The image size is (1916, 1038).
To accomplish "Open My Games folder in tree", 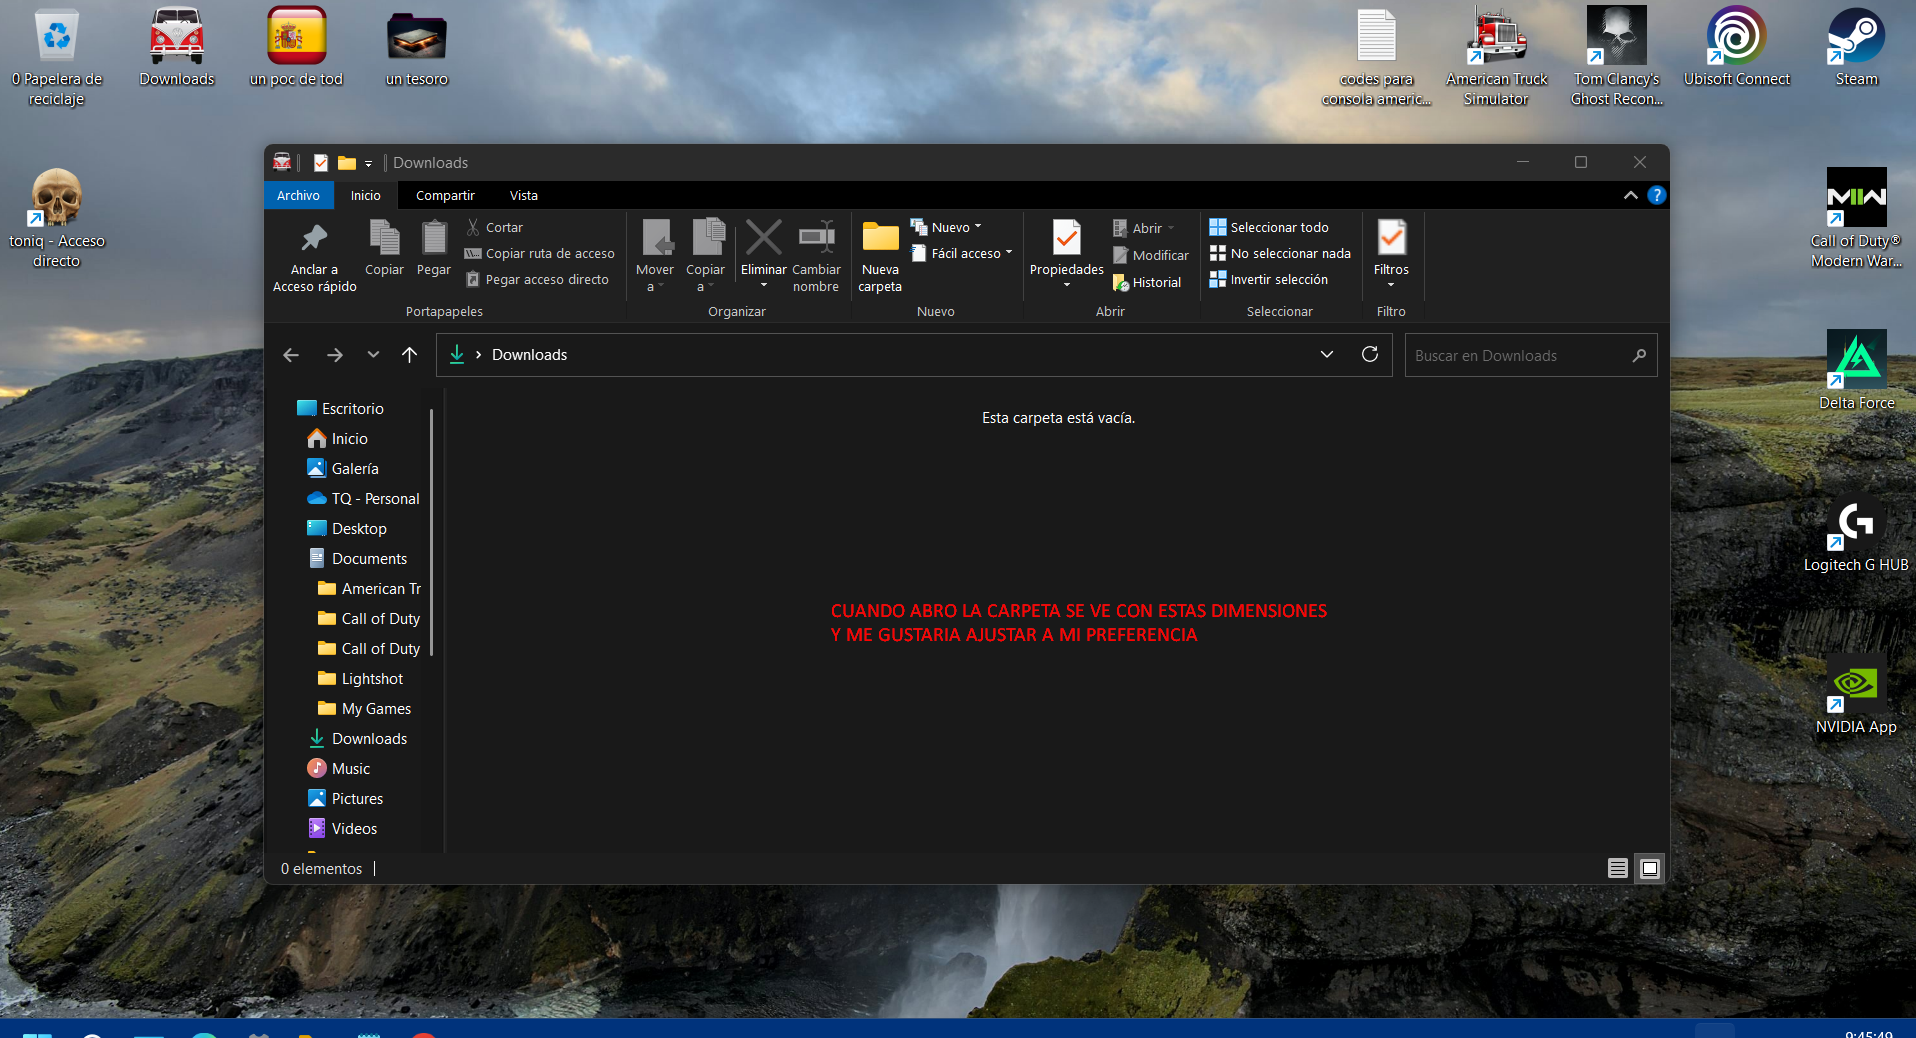I will pyautogui.click(x=364, y=709).
